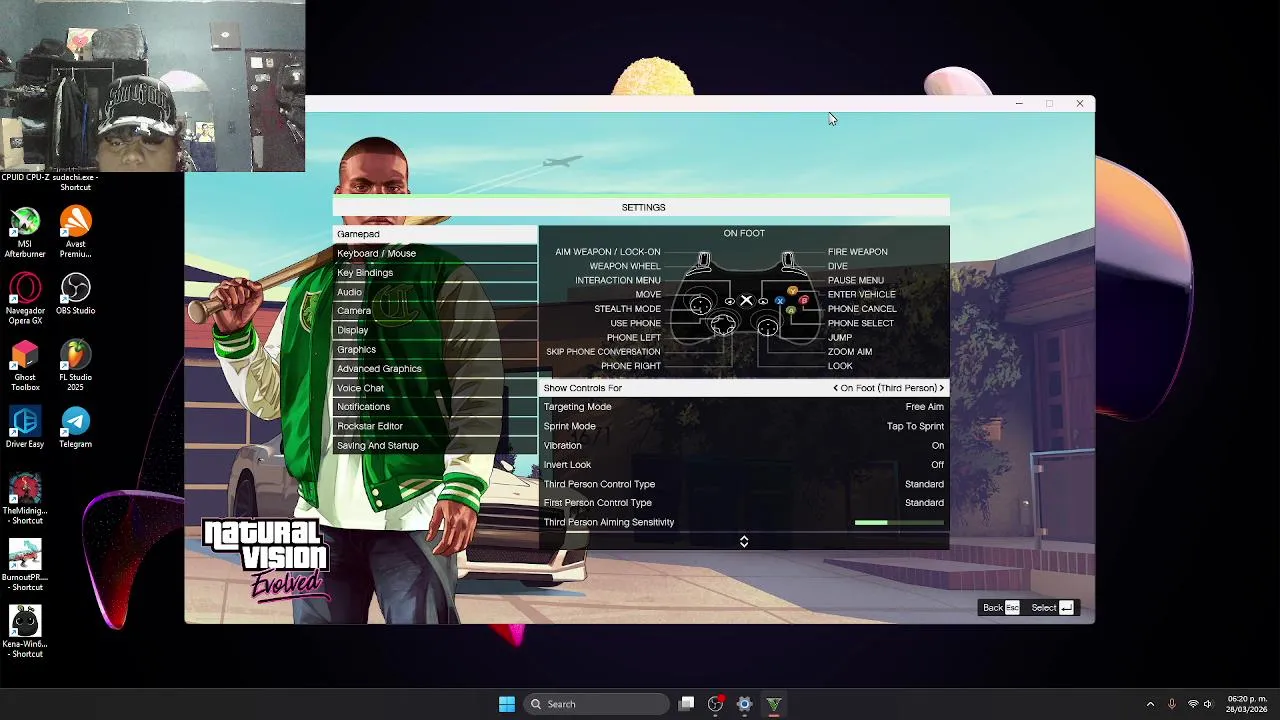Open the volume tray icon
The width and height of the screenshot is (1280, 720).
1208,704
